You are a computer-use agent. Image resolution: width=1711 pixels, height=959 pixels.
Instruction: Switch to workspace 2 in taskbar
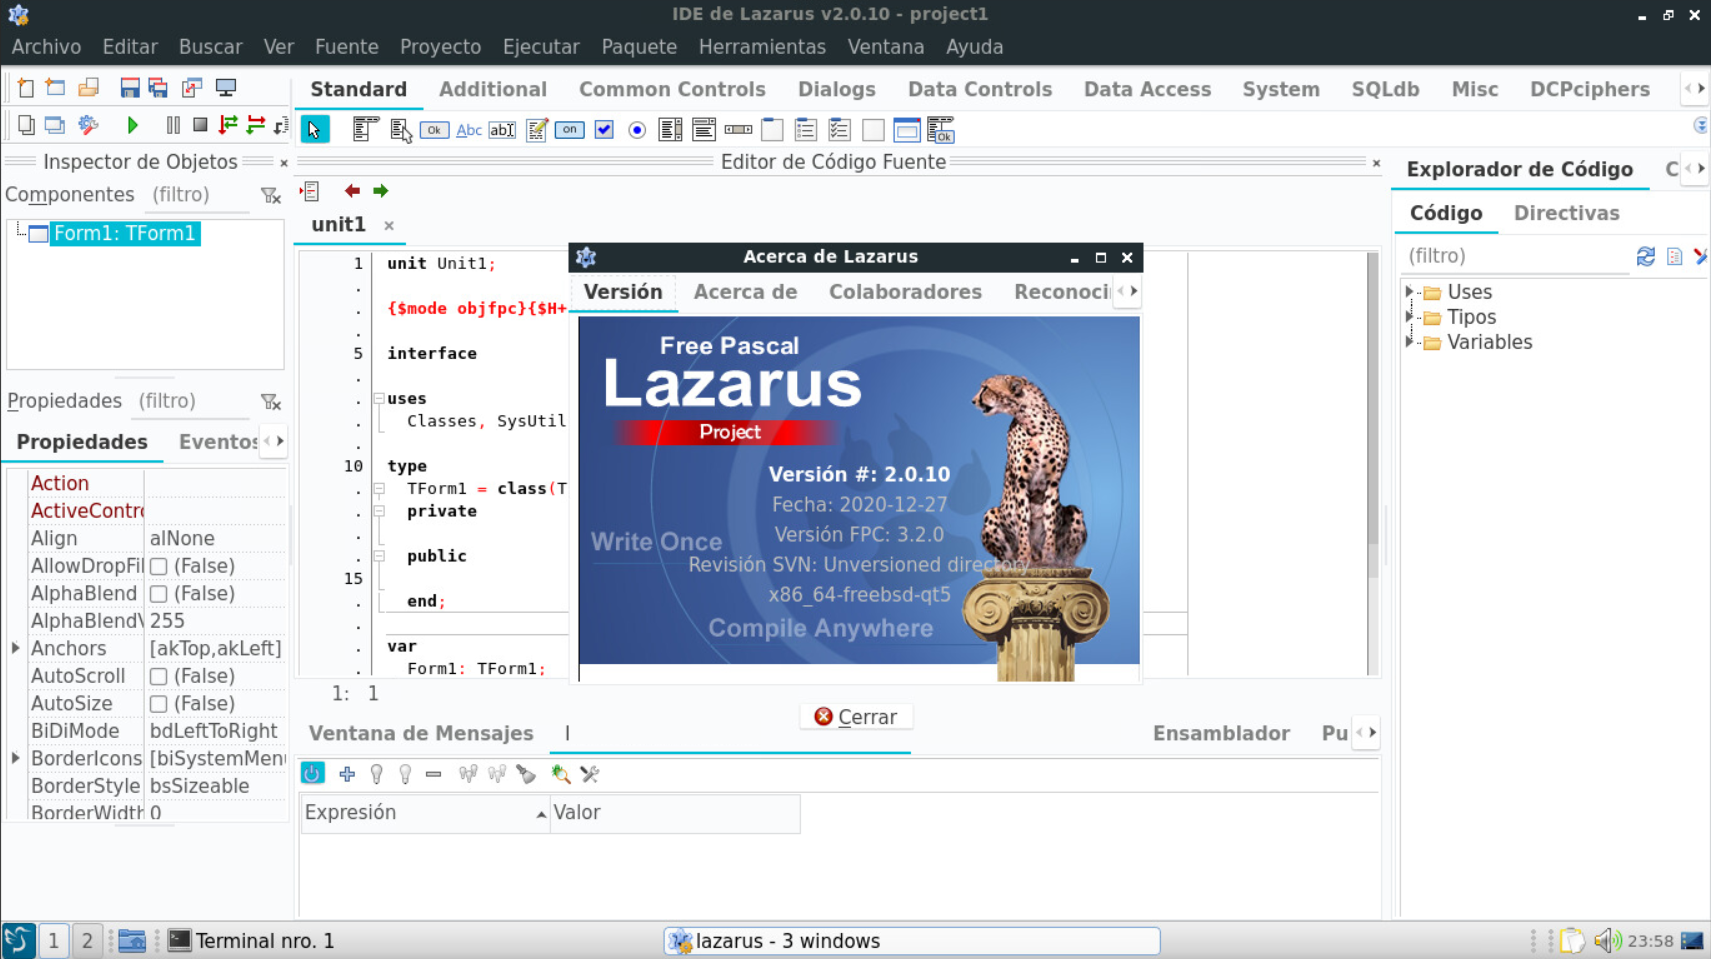coord(87,940)
